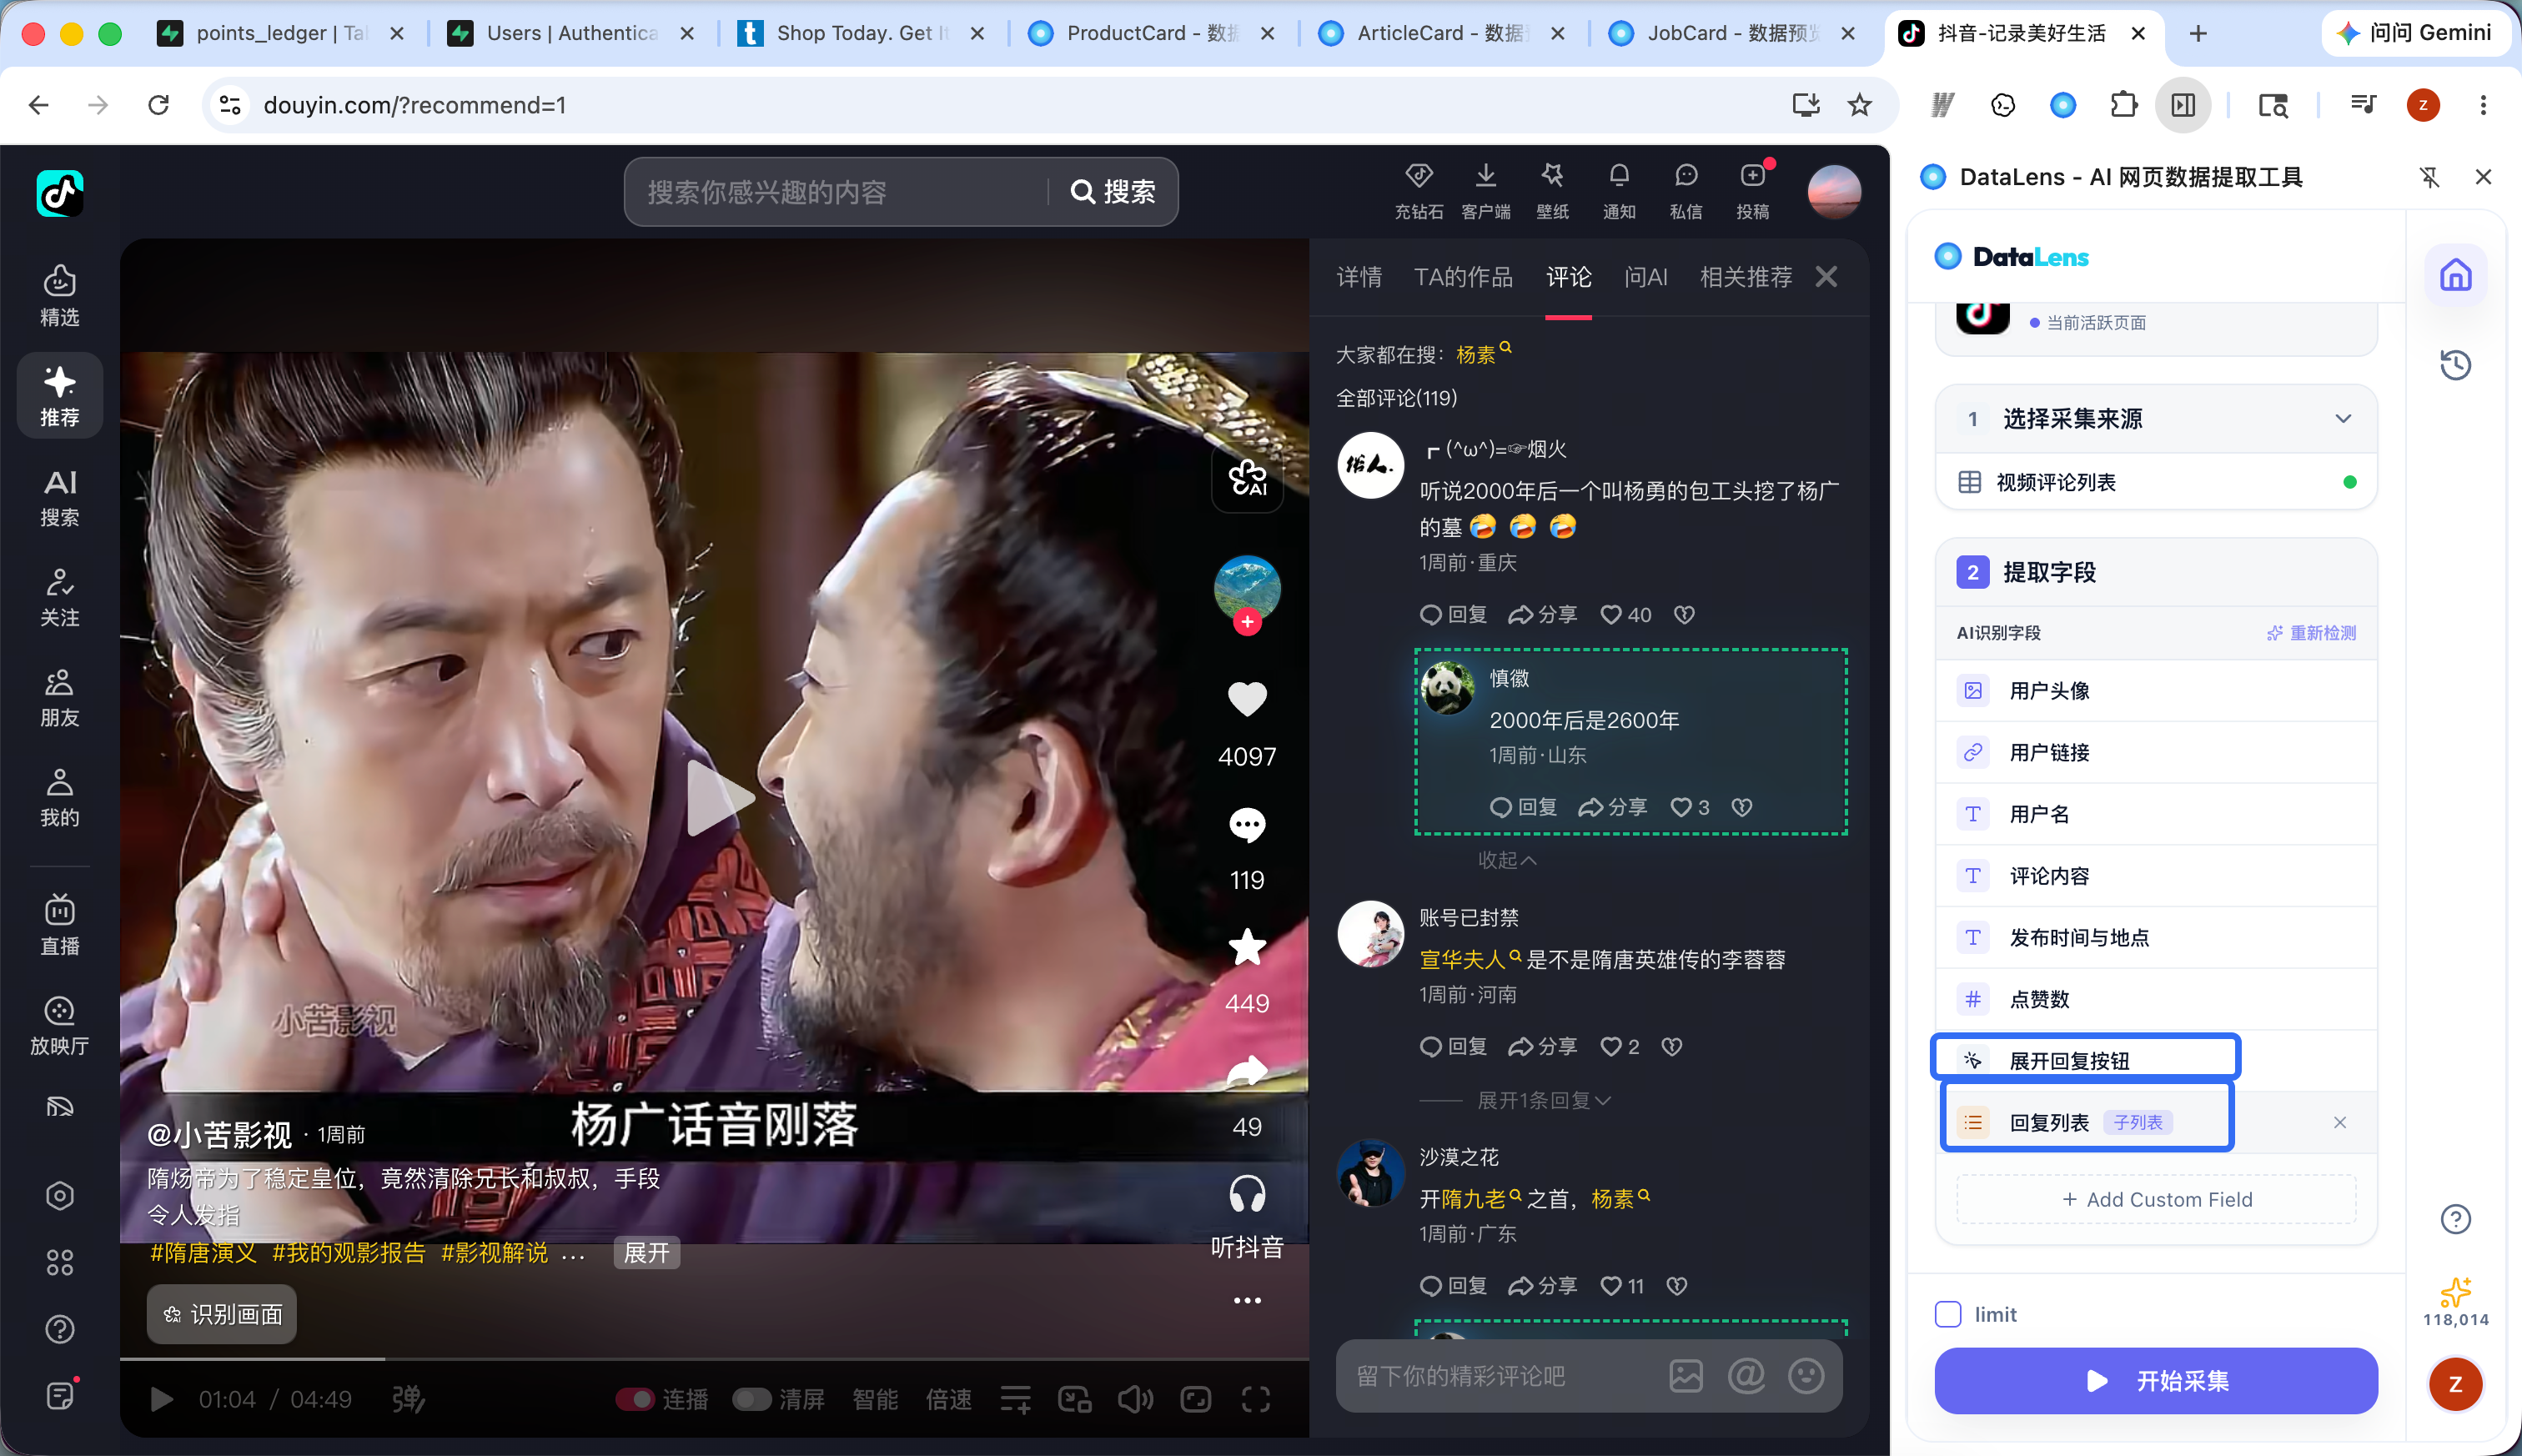Switch to the points_ledger browser tab
This screenshot has width=2522, height=1456.
click(x=282, y=33)
